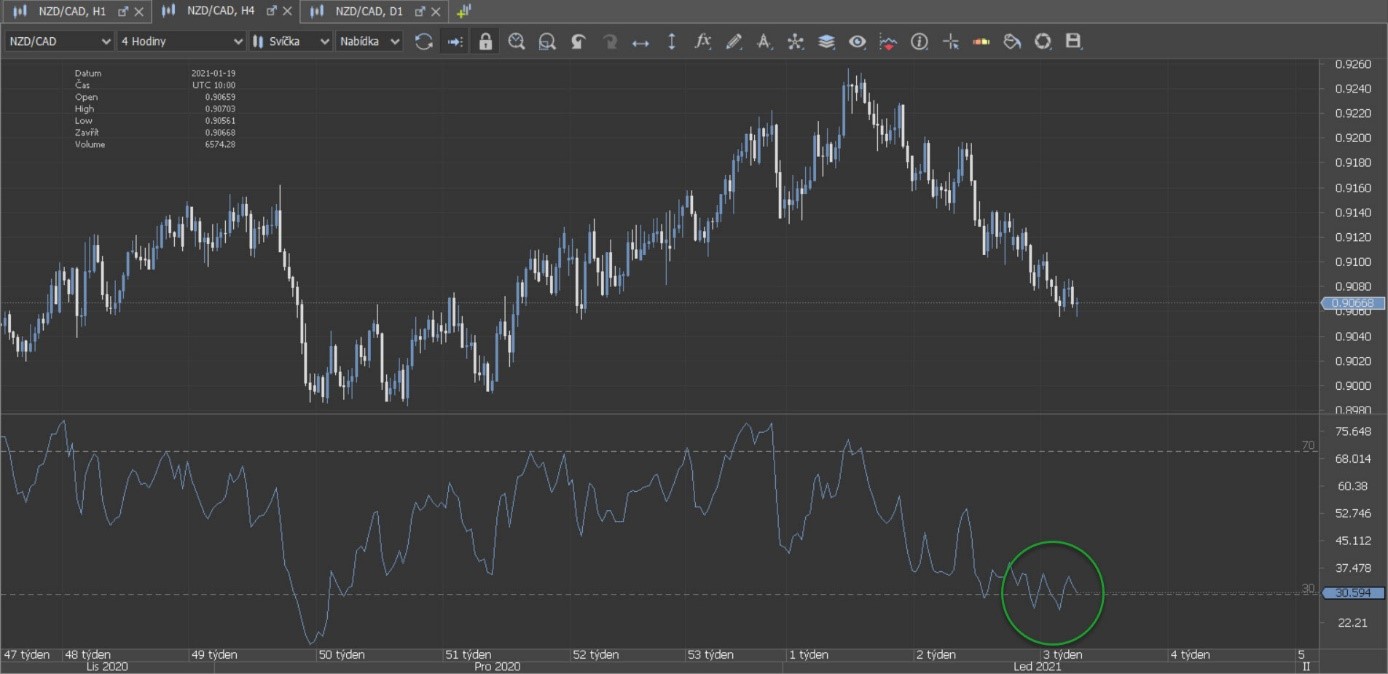
Task: Click the paint bucket color theme icon
Action: [x=1012, y=42]
